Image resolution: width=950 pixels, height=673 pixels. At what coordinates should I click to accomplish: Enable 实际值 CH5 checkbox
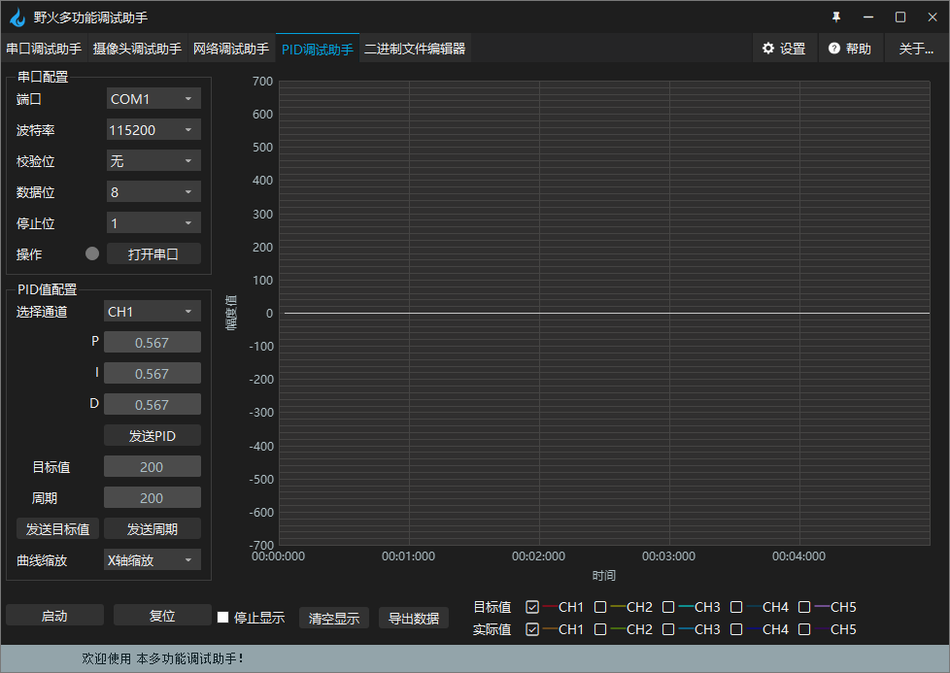[x=804, y=629]
